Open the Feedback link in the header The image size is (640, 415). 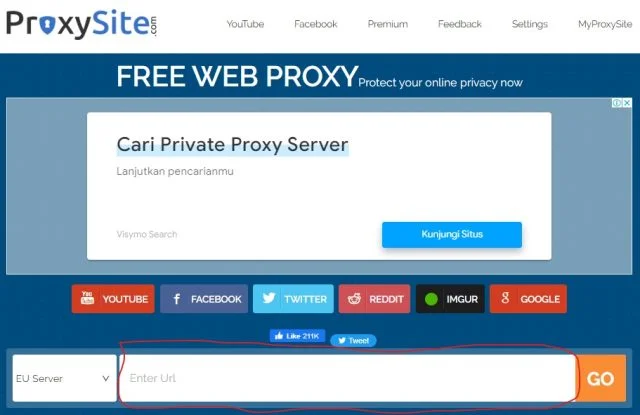(x=460, y=24)
